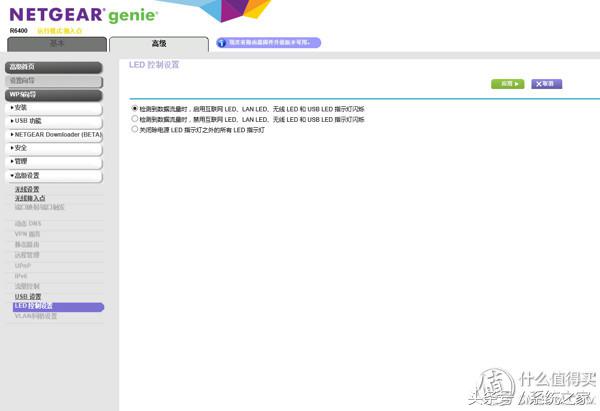Open the Setup Wizard (设置向导) sidebar button

(54, 81)
